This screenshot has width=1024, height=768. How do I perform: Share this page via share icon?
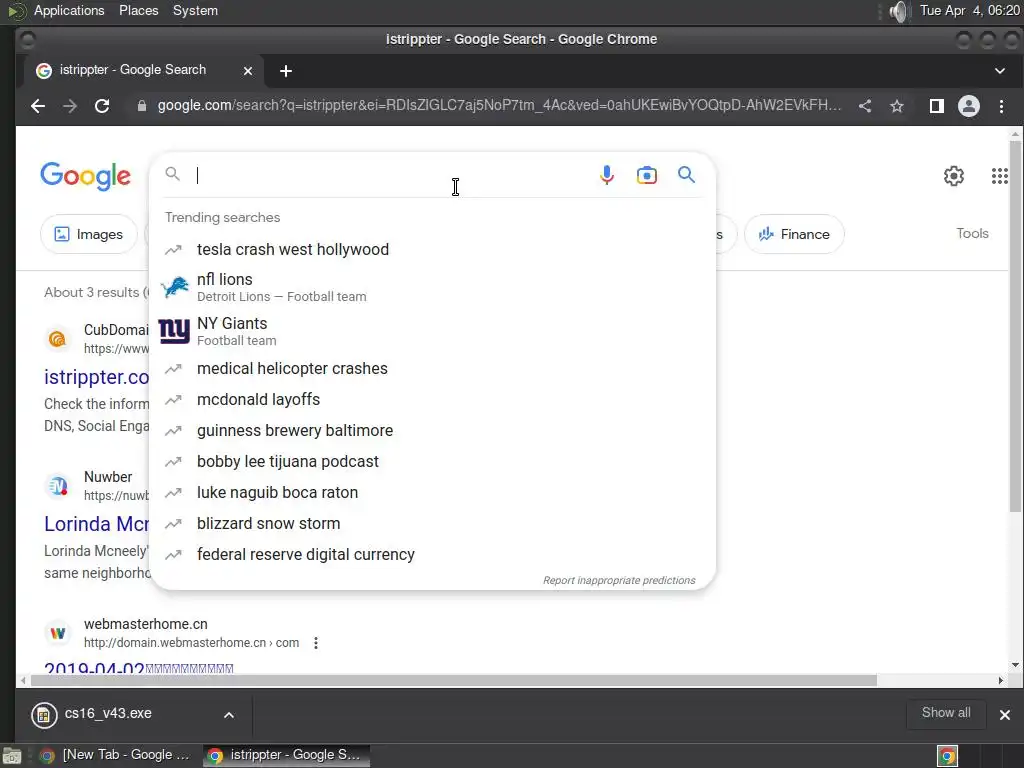865,106
